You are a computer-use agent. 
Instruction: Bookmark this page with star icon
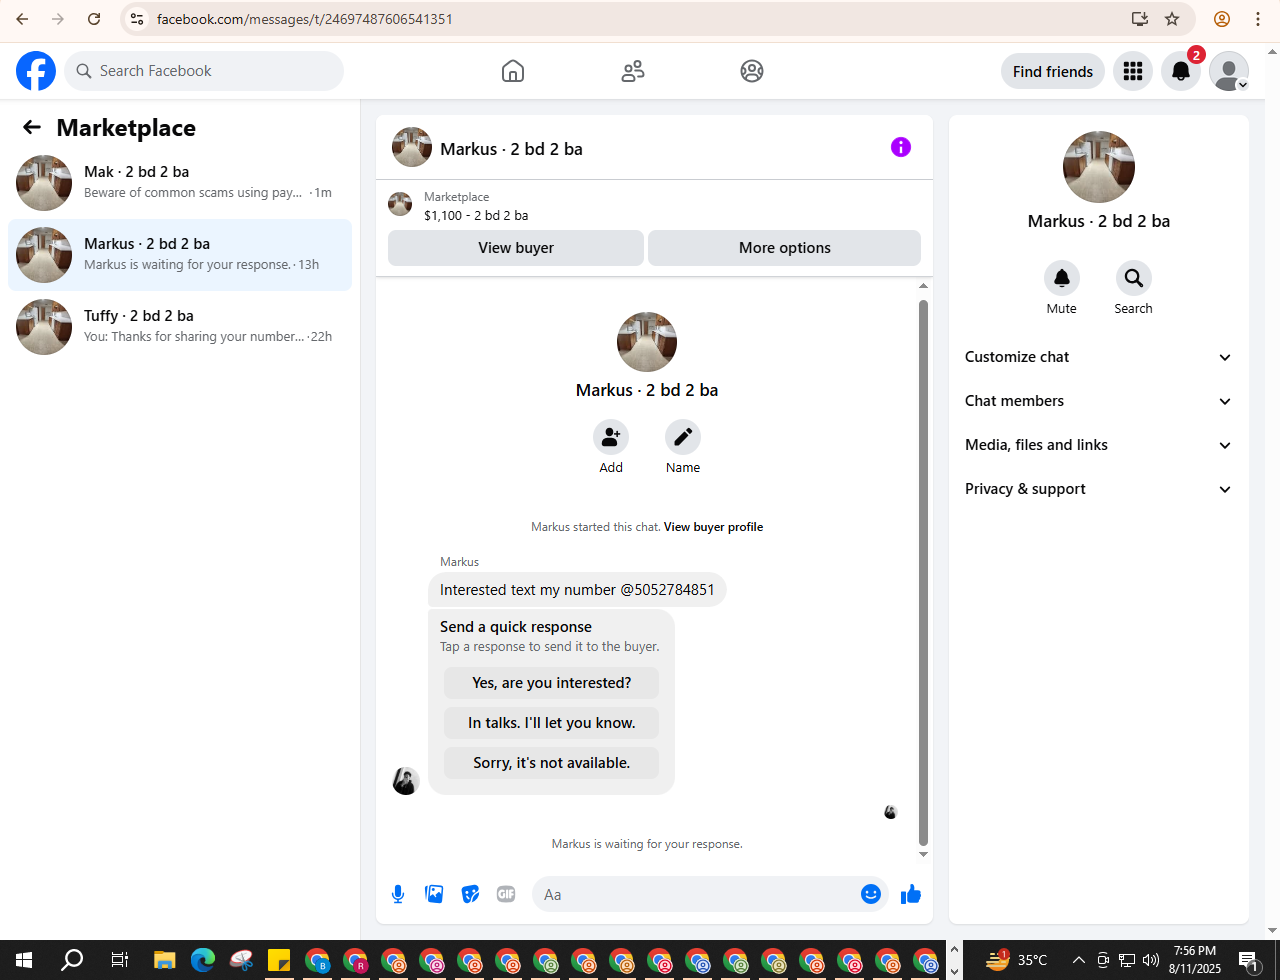pyautogui.click(x=1172, y=19)
